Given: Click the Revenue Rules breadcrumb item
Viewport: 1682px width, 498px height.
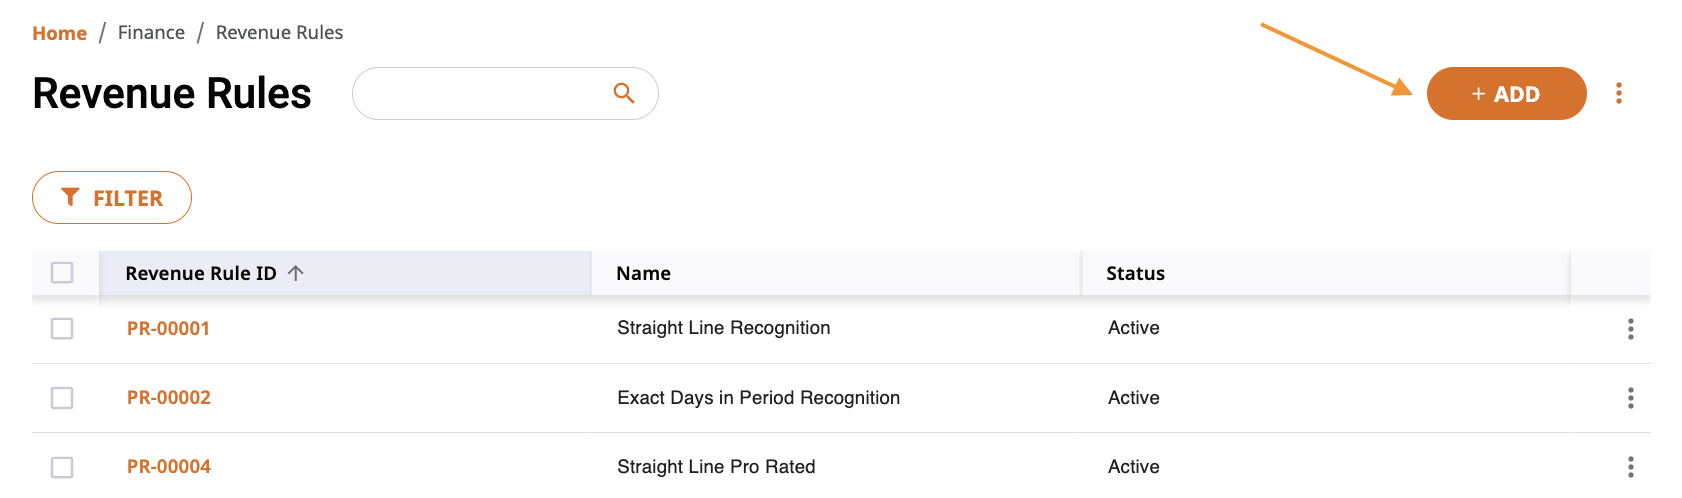Looking at the screenshot, I should (x=279, y=32).
